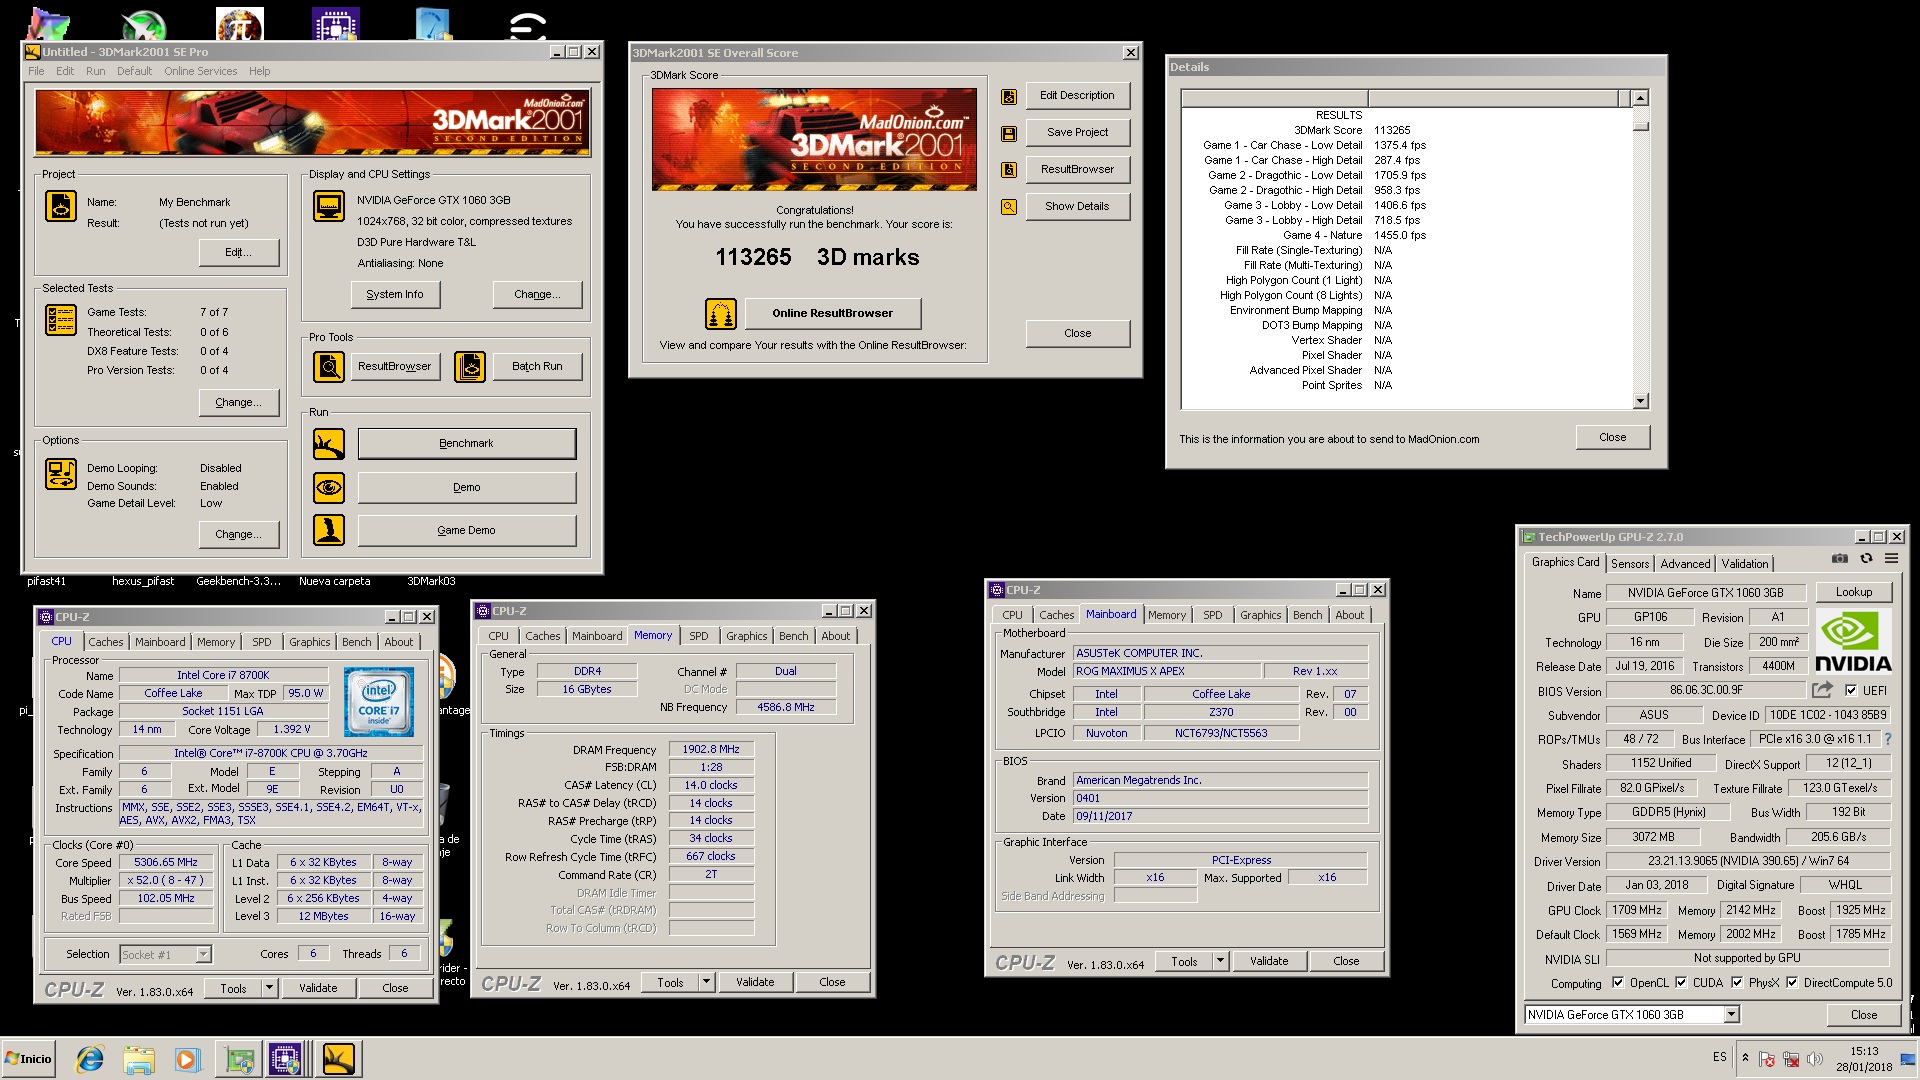Expand Tools dropdown arrow in the CPU-tab CPU-Z window
The width and height of the screenshot is (1920, 1080).
(269, 988)
